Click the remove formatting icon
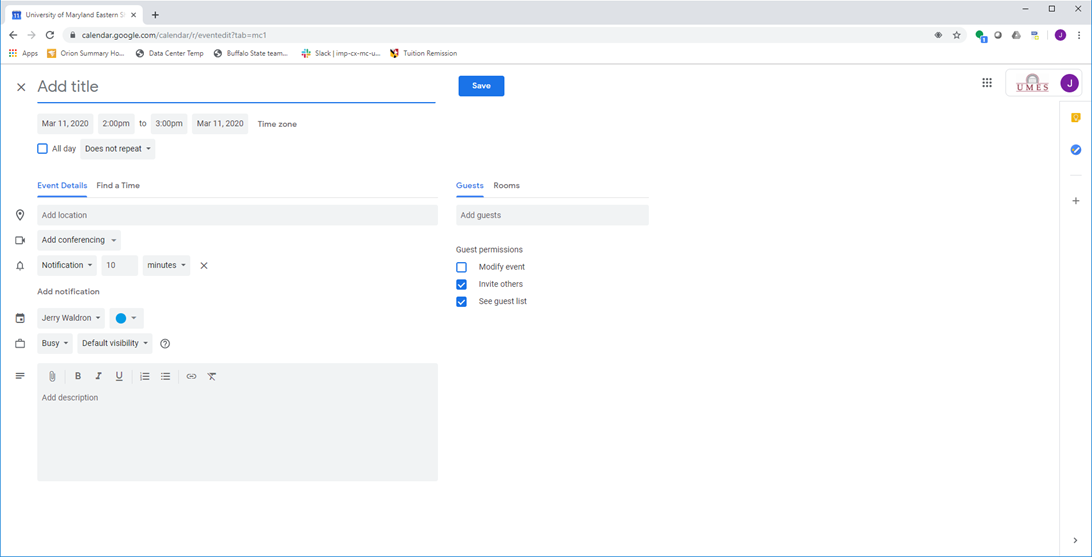 212,376
